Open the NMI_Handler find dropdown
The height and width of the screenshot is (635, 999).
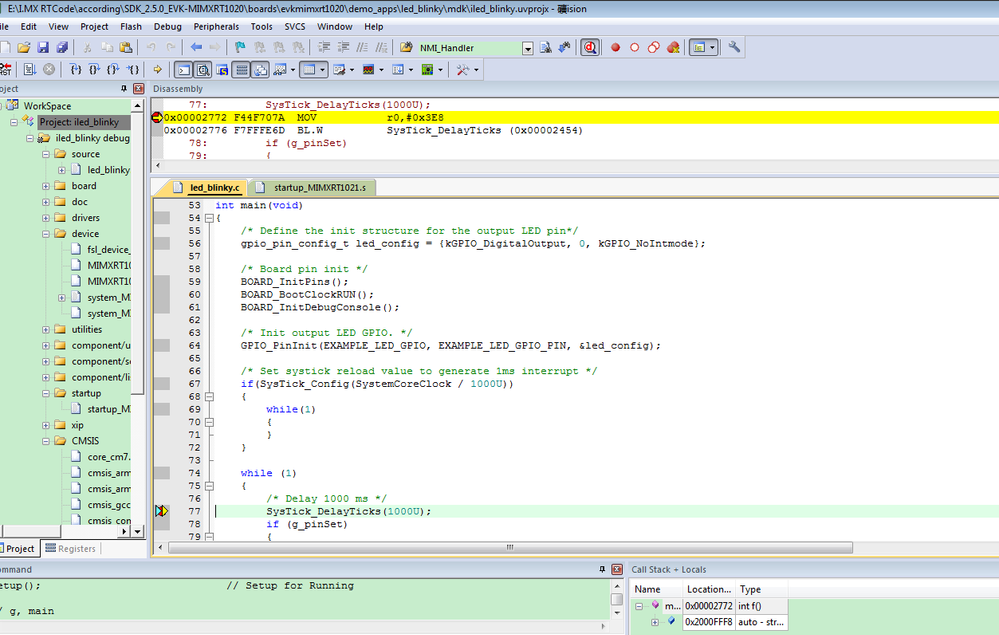tap(527, 48)
